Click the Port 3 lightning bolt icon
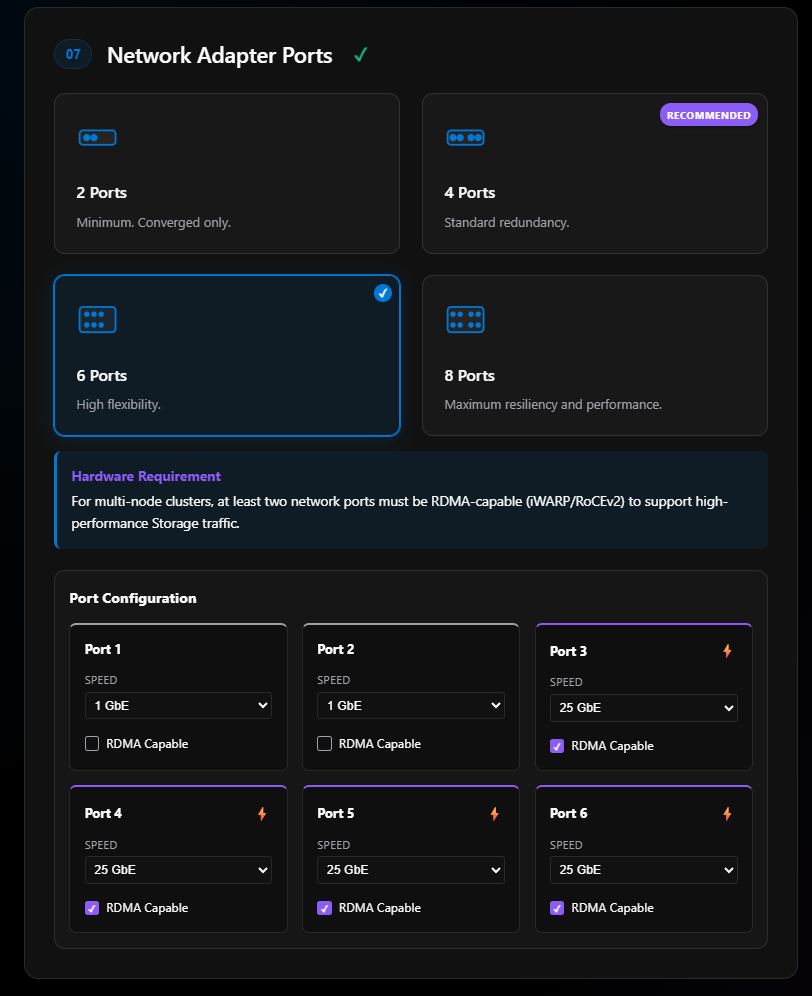 tap(727, 651)
